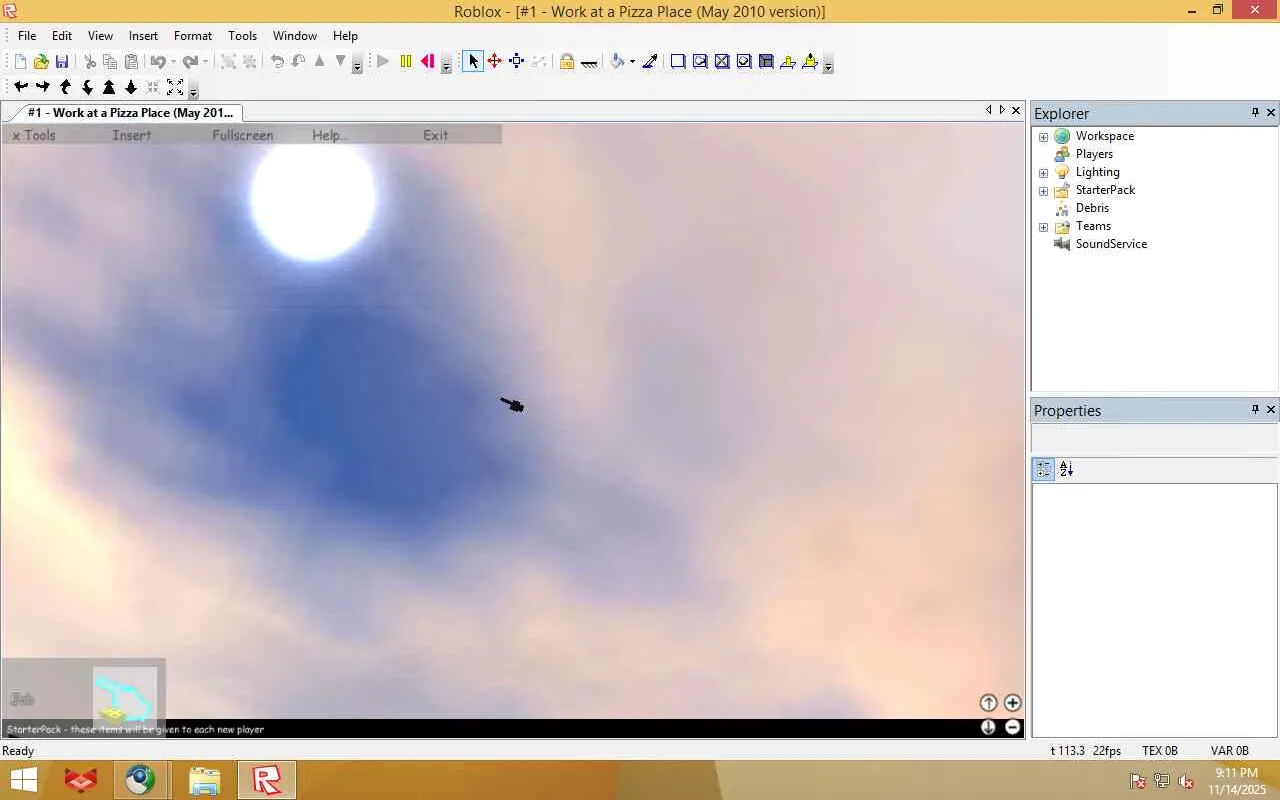Open the Insert menu in the menu bar
This screenshot has width=1280, height=800.
(x=143, y=36)
